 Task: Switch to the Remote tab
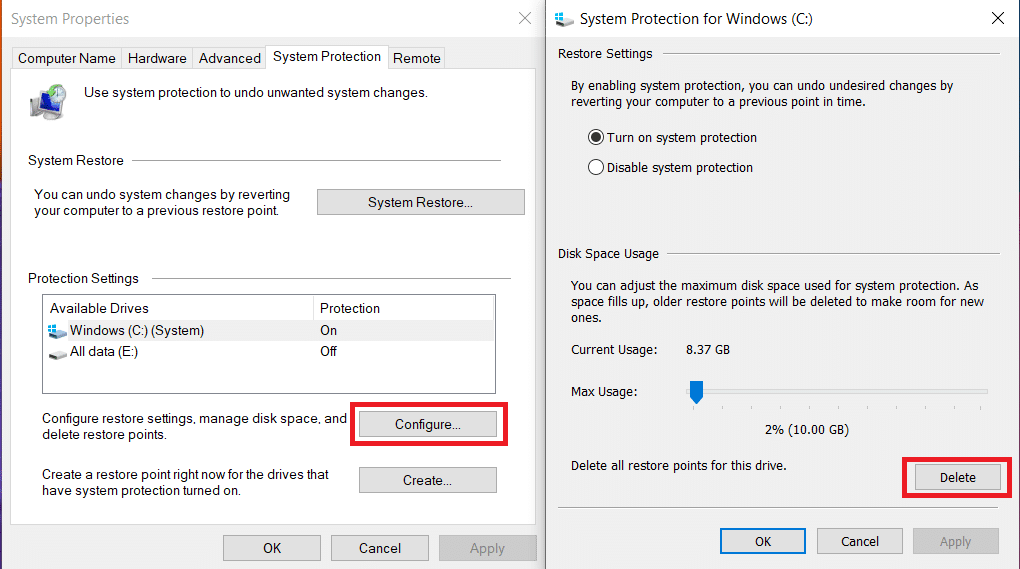click(417, 58)
